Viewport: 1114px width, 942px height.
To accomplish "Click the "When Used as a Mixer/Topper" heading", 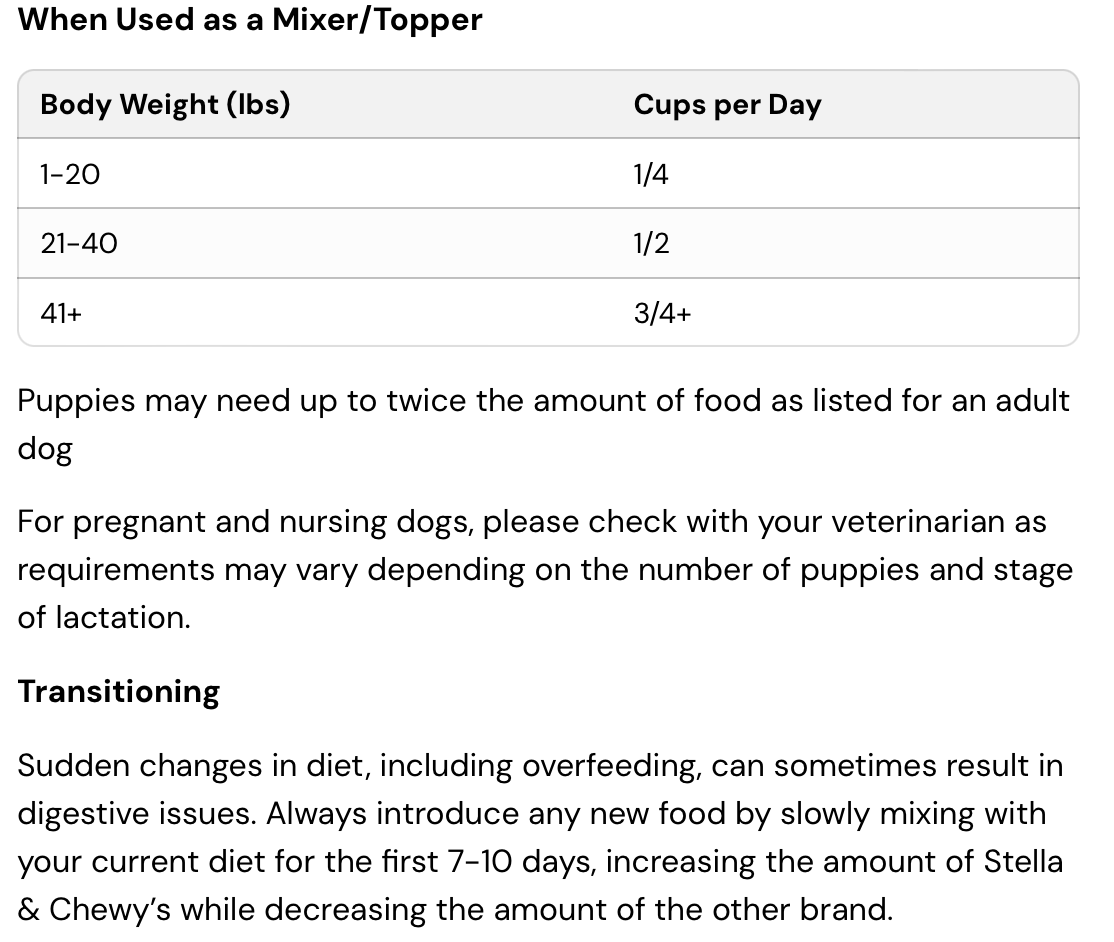I will pyautogui.click(x=250, y=20).
